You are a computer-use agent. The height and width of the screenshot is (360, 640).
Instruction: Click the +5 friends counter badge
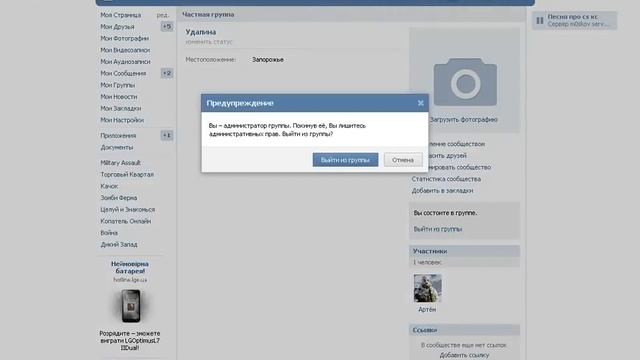pyautogui.click(x=167, y=27)
